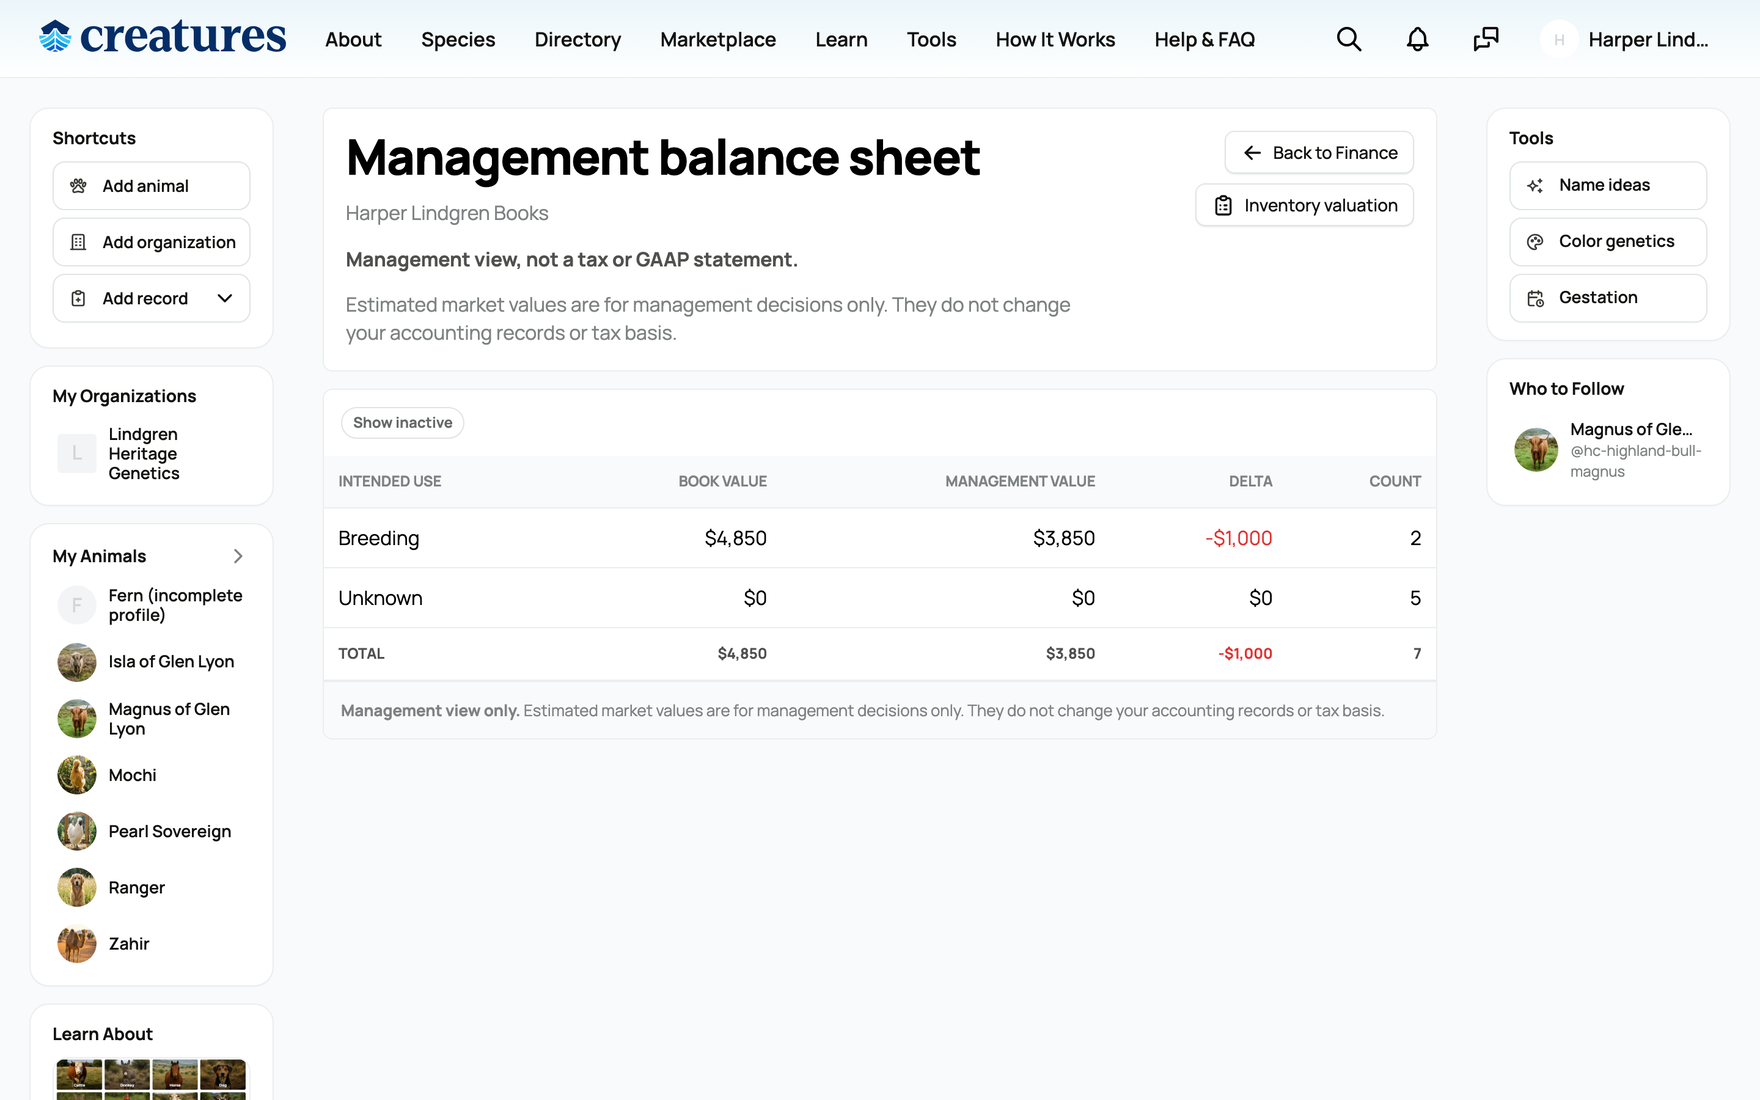This screenshot has height=1100, width=1760.
Task: Open Inventory valuation button
Action: click(1304, 205)
